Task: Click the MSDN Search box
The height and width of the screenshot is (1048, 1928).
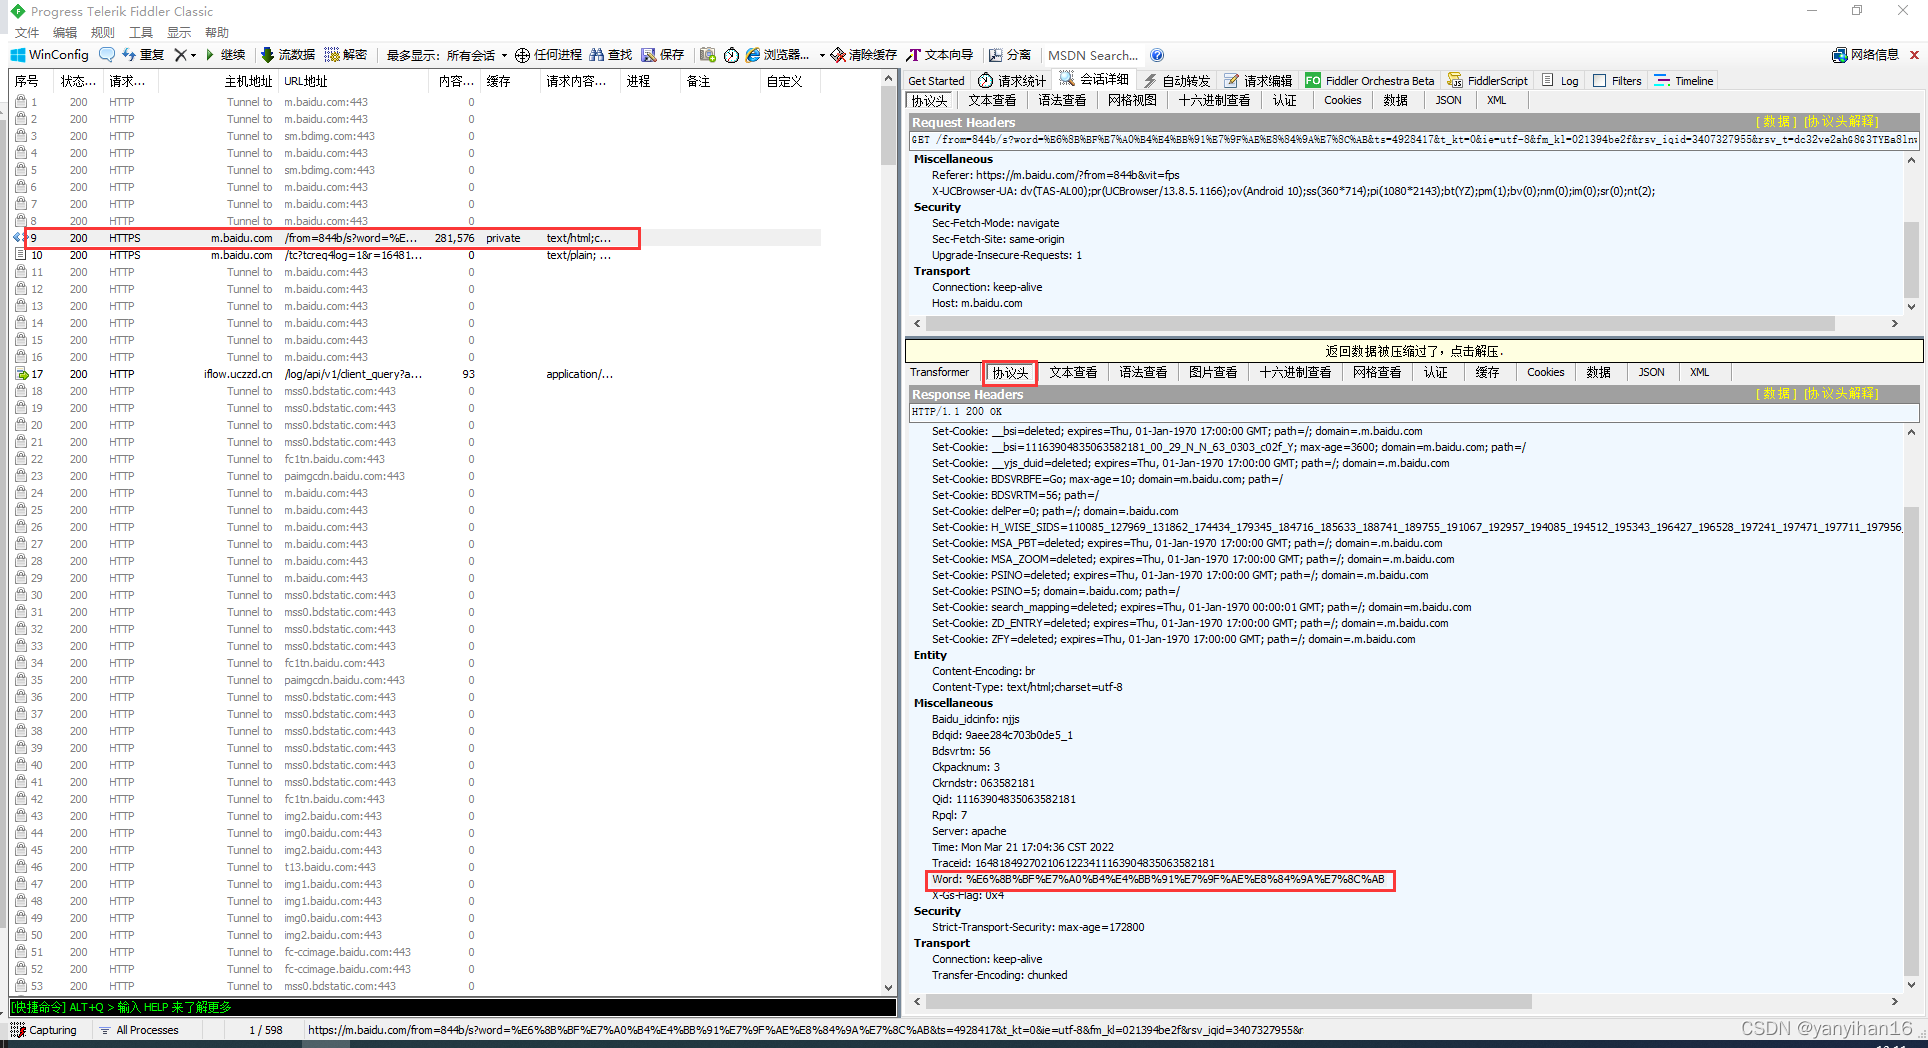Action: (1093, 55)
